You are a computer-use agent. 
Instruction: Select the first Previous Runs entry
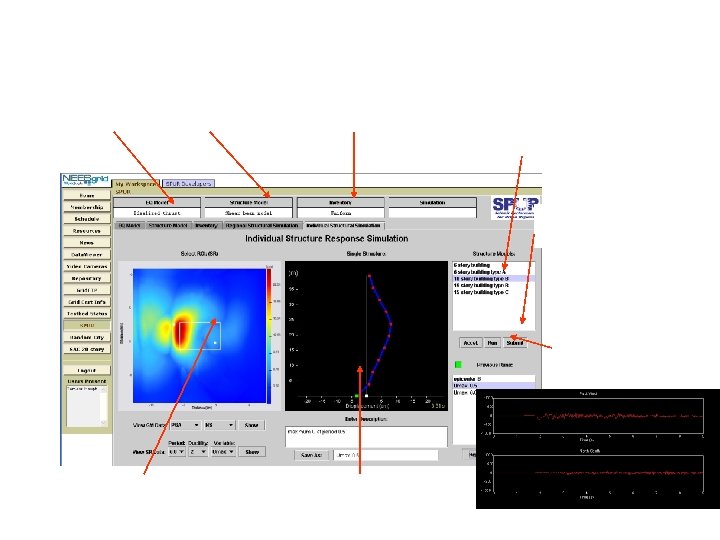tap(494, 379)
